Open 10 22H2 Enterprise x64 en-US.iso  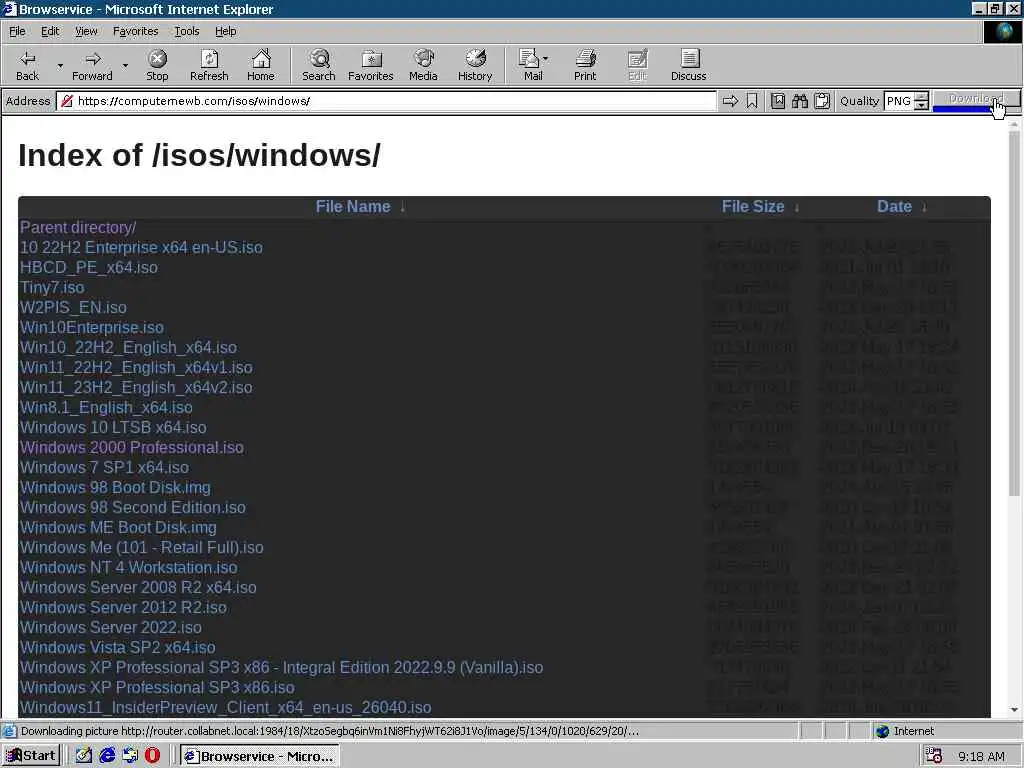tap(141, 248)
